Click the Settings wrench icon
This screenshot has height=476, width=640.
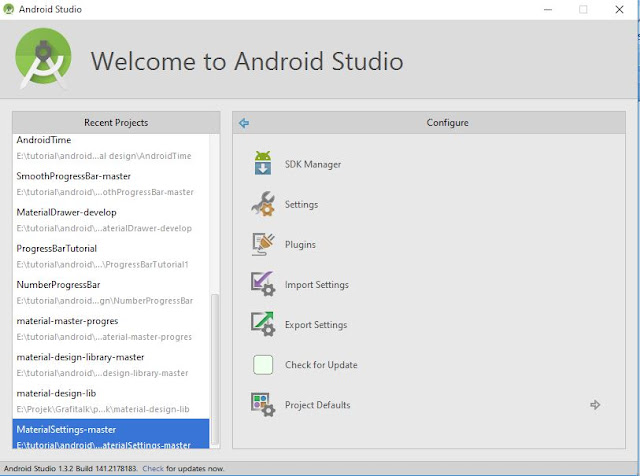263,204
